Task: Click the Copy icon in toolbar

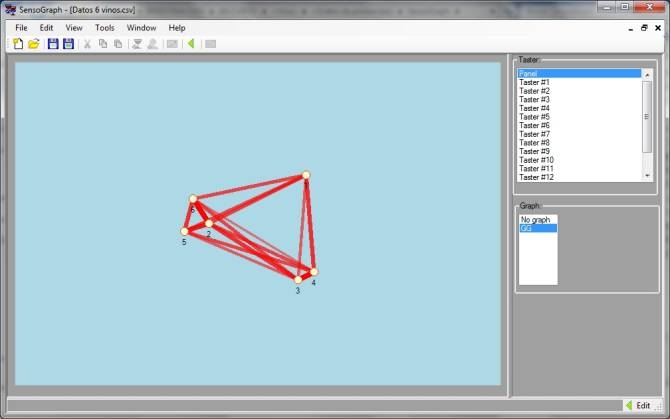Action: tap(103, 44)
